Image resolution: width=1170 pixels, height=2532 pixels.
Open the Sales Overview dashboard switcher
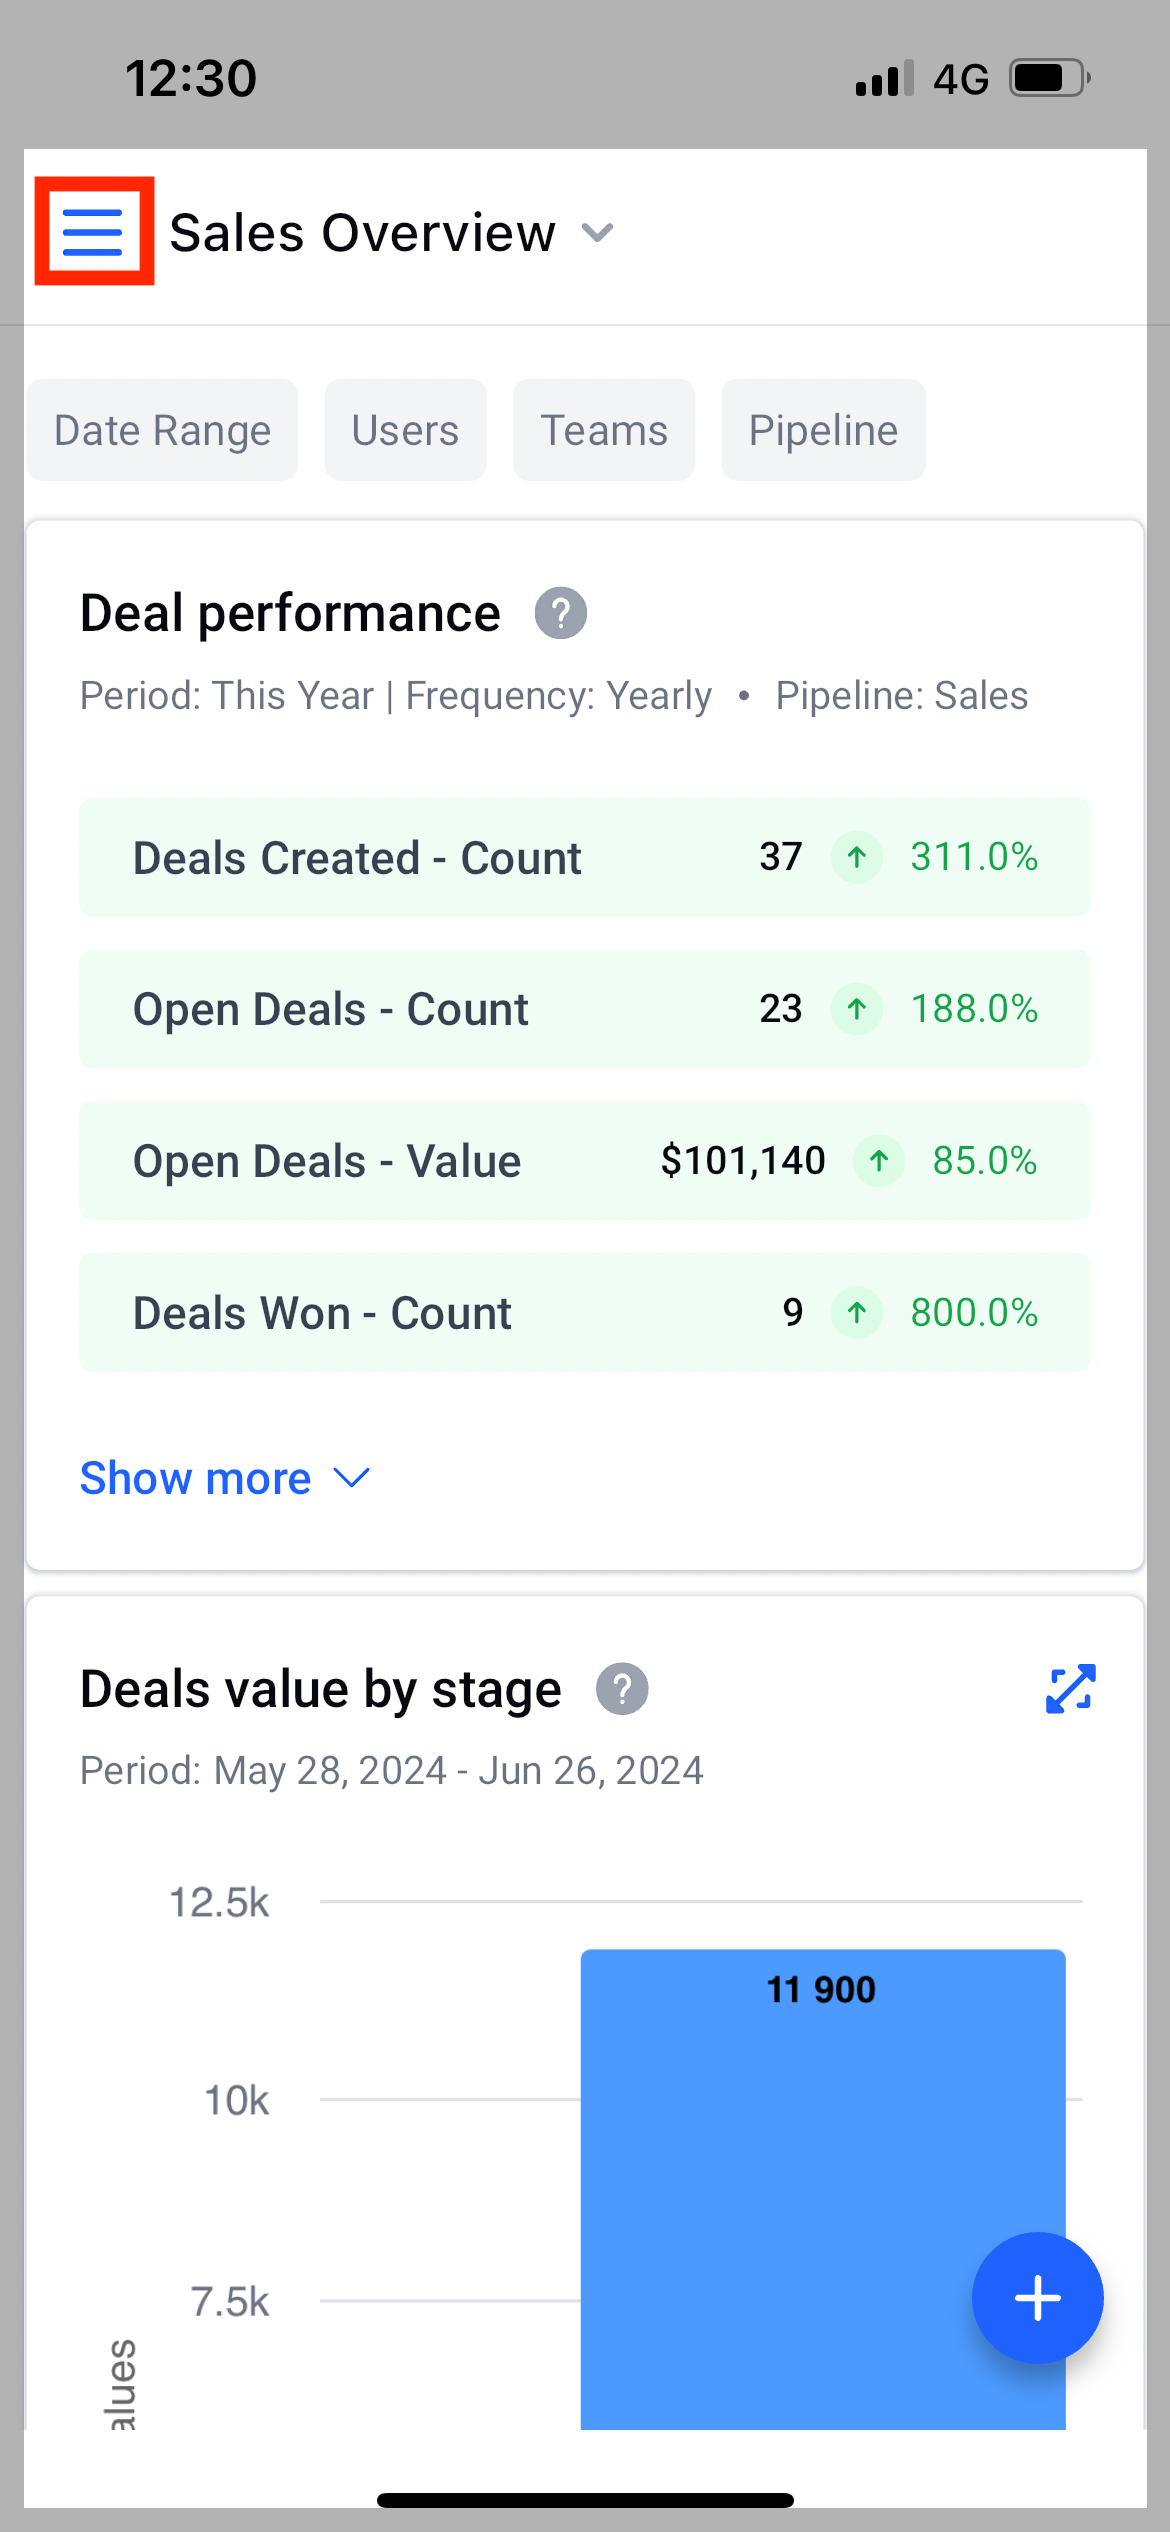pos(597,232)
